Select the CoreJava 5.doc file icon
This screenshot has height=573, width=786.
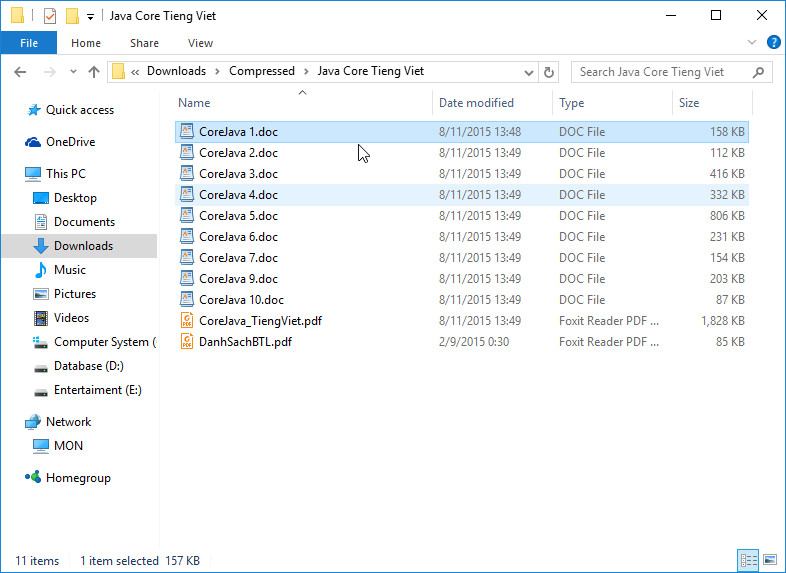click(187, 216)
